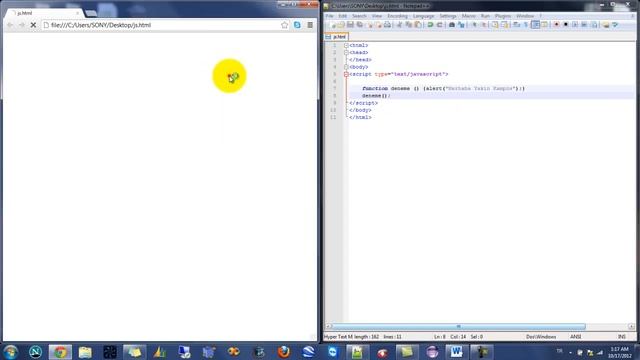The height and width of the screenshot is (360, 640).
Task: Open Language menu in Notepad++
Action: pyautogui.click(x=423, y=16)
